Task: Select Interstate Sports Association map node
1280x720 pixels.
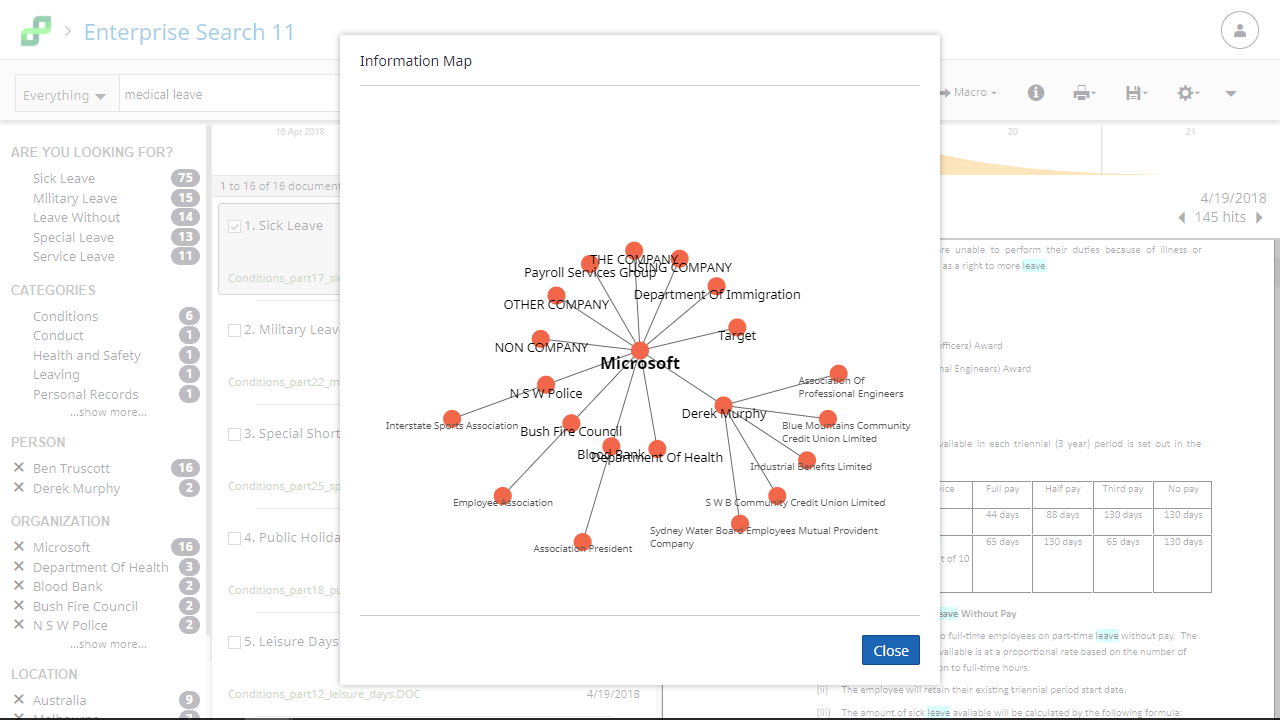Action: point(452,419)
